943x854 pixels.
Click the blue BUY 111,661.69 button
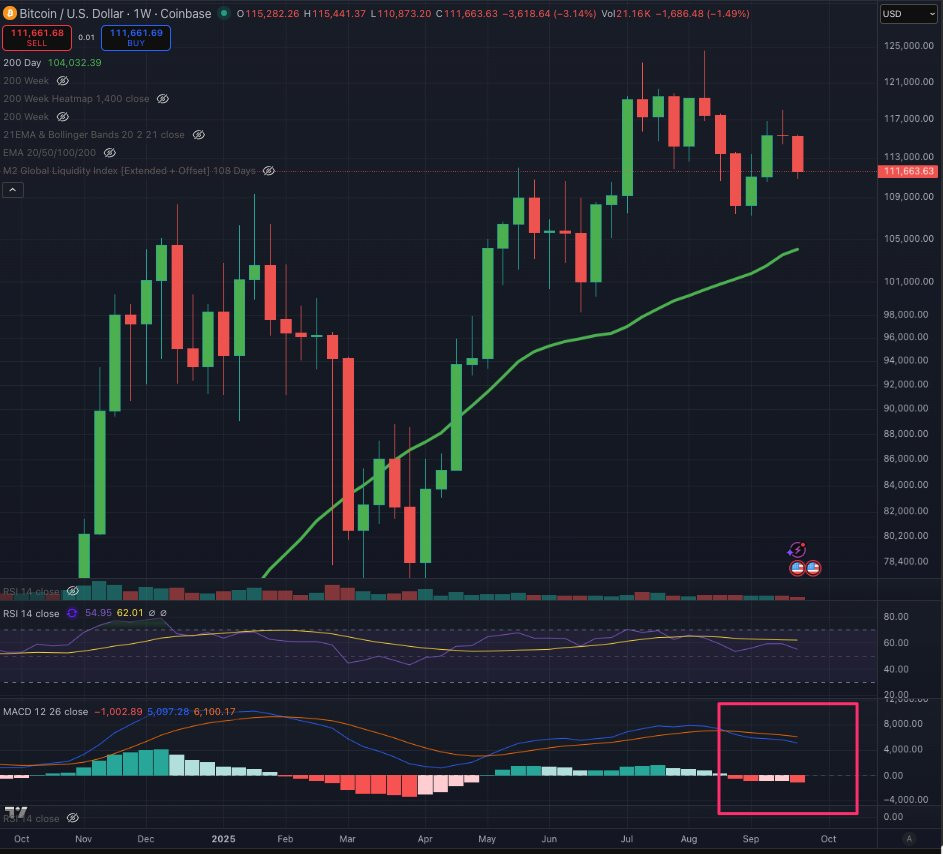pos(136,38)
